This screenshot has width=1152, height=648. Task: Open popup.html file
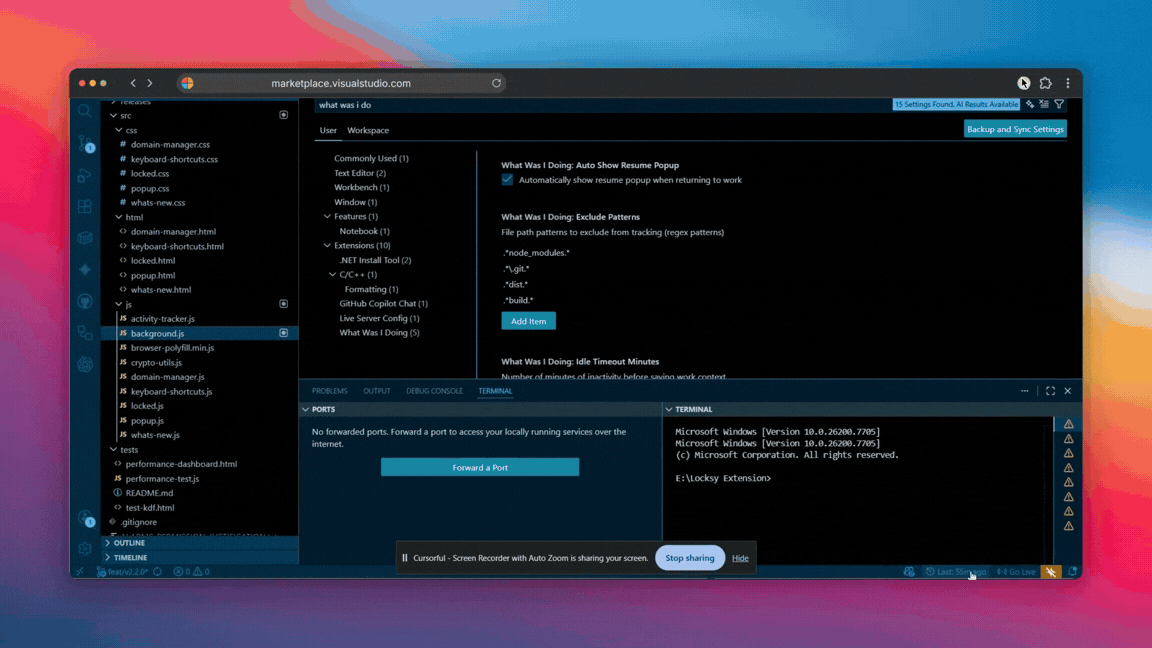[x=153, y=276]
